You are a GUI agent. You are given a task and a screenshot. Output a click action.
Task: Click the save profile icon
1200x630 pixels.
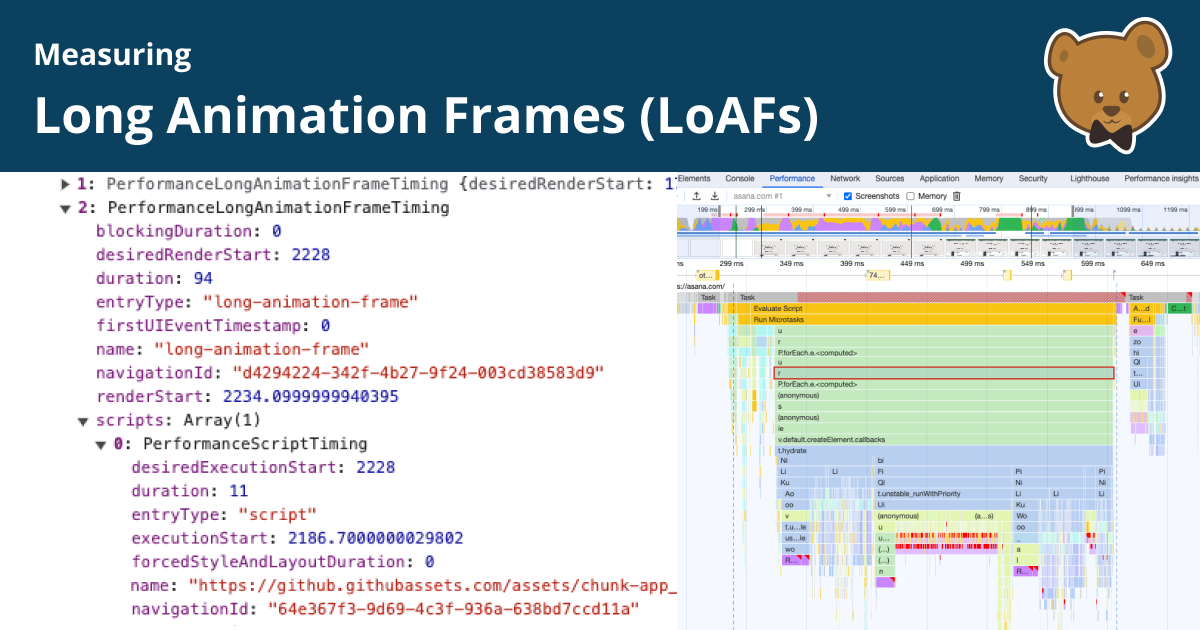point(714,196)
